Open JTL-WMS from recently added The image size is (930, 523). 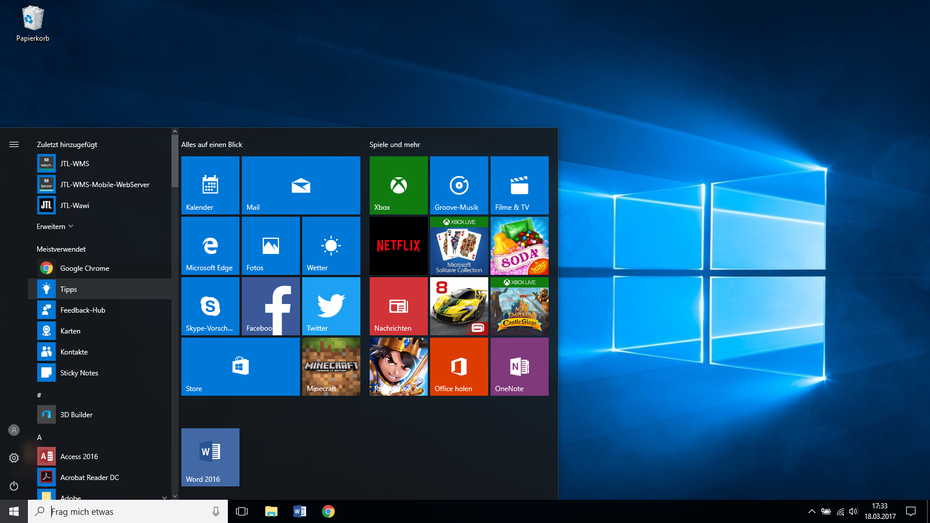100,164
